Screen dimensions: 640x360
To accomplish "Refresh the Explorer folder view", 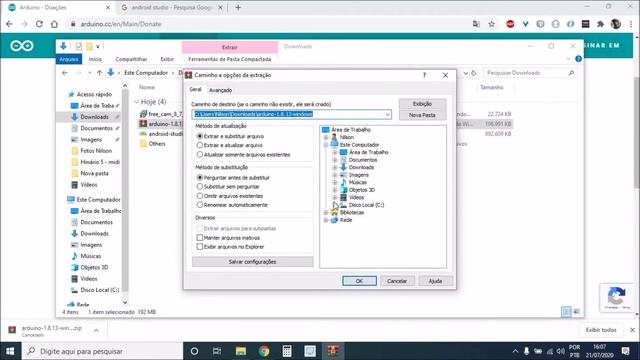I will [x=474, y=73].
